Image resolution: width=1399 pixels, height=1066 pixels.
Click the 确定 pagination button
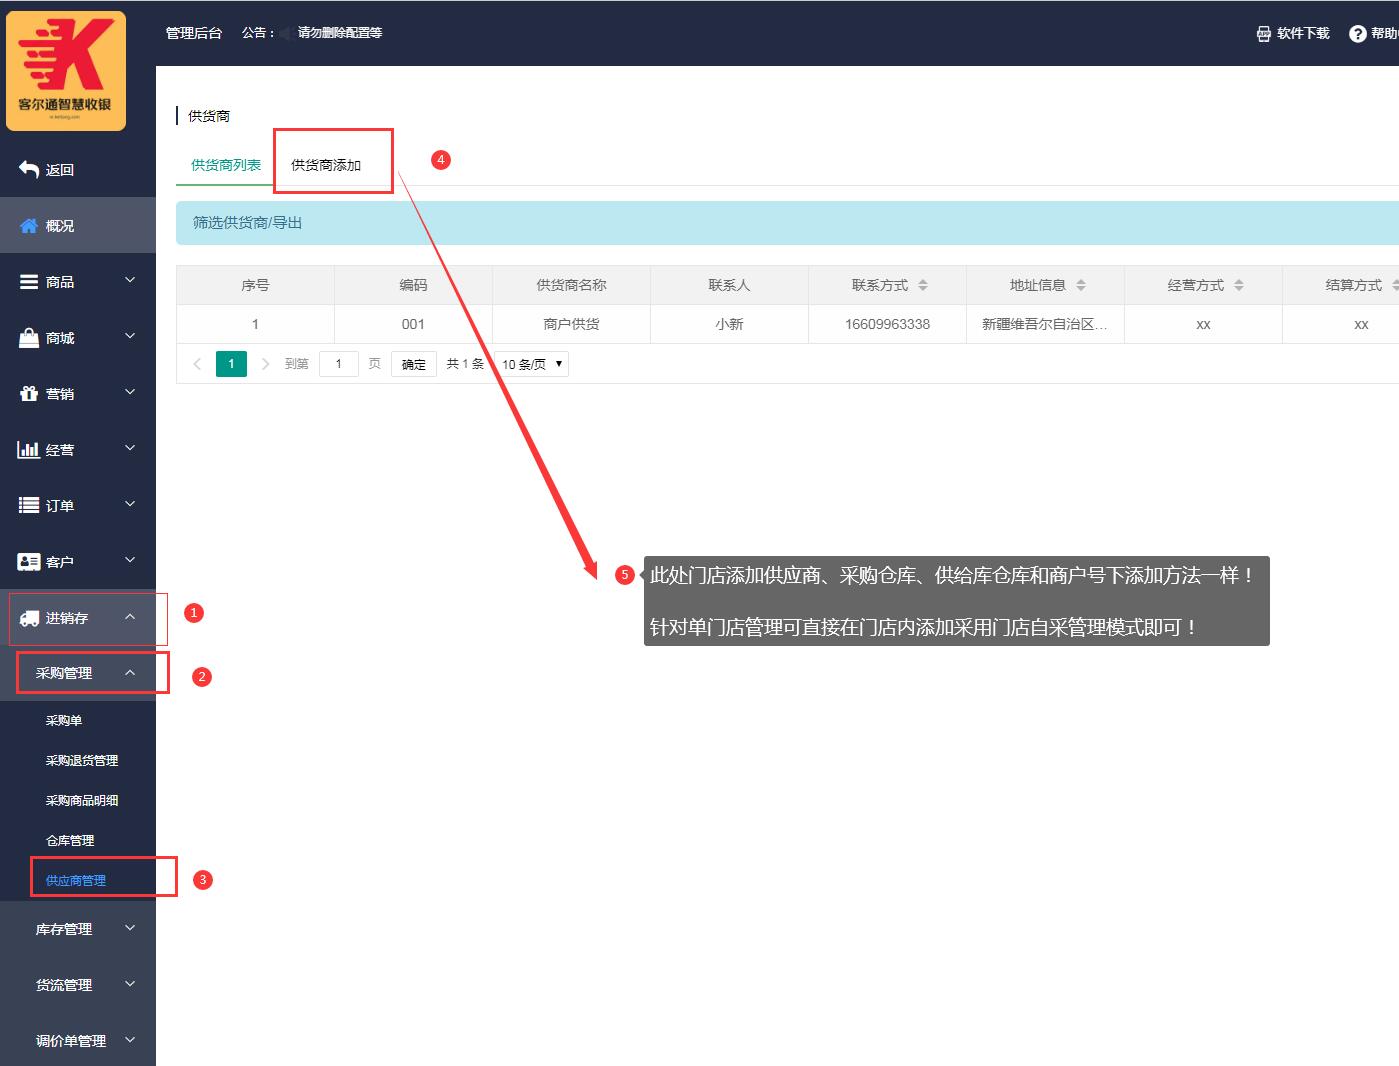coord(414,364)
